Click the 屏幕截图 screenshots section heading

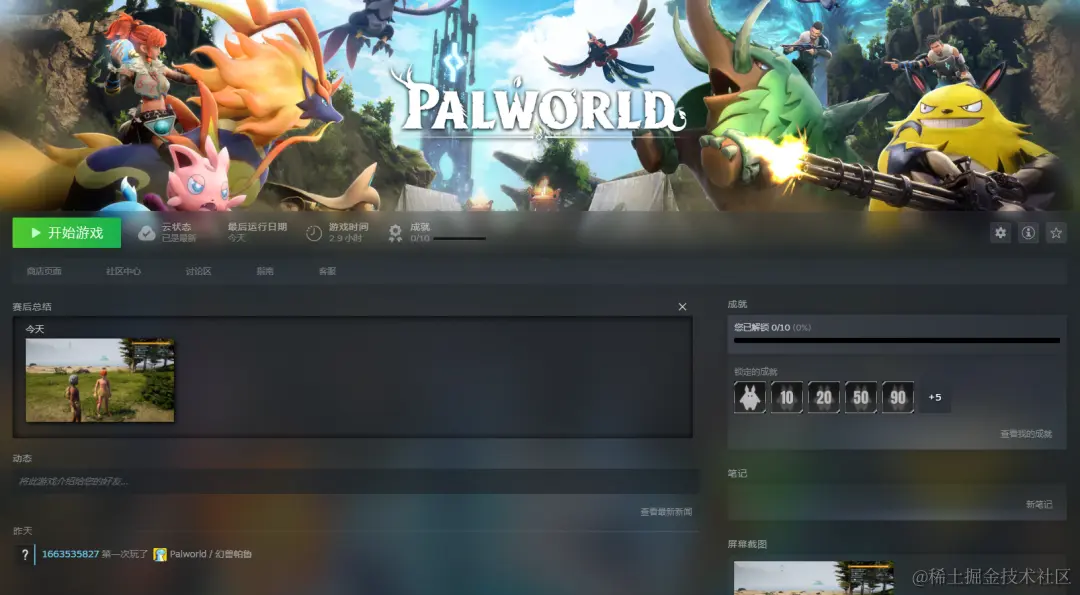tap(747, 544)
